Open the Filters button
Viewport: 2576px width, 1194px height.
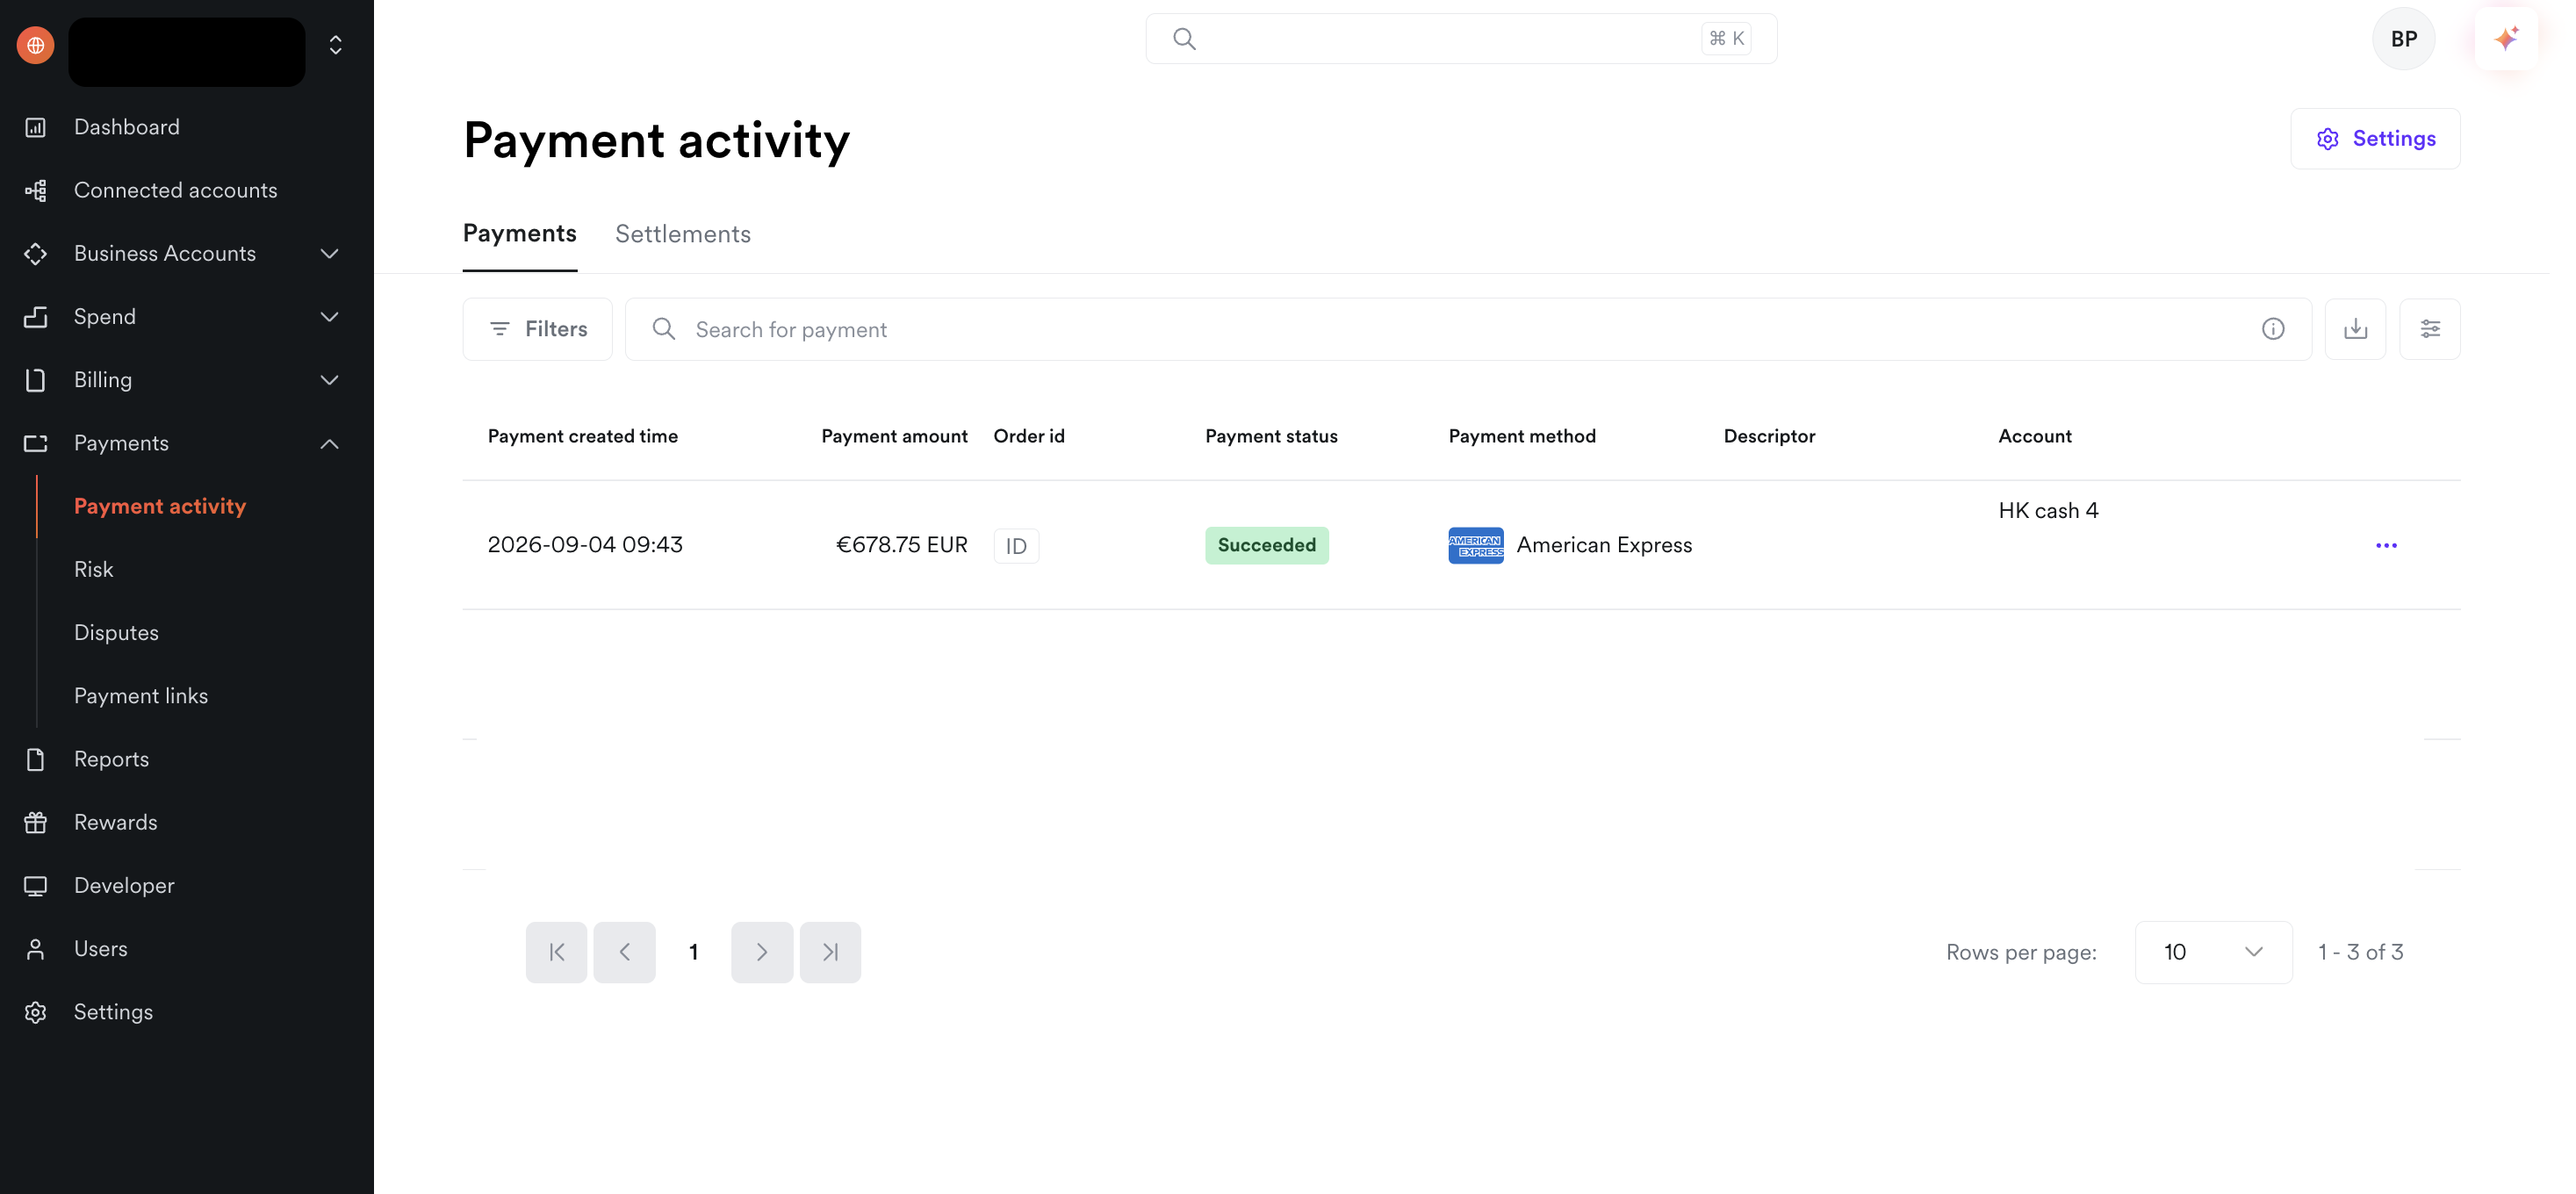coord(538,329)
